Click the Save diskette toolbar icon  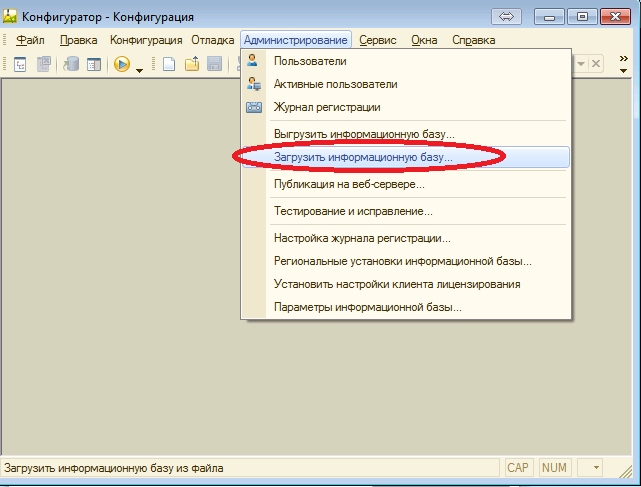pyautogui.click(x=214, y=64)
